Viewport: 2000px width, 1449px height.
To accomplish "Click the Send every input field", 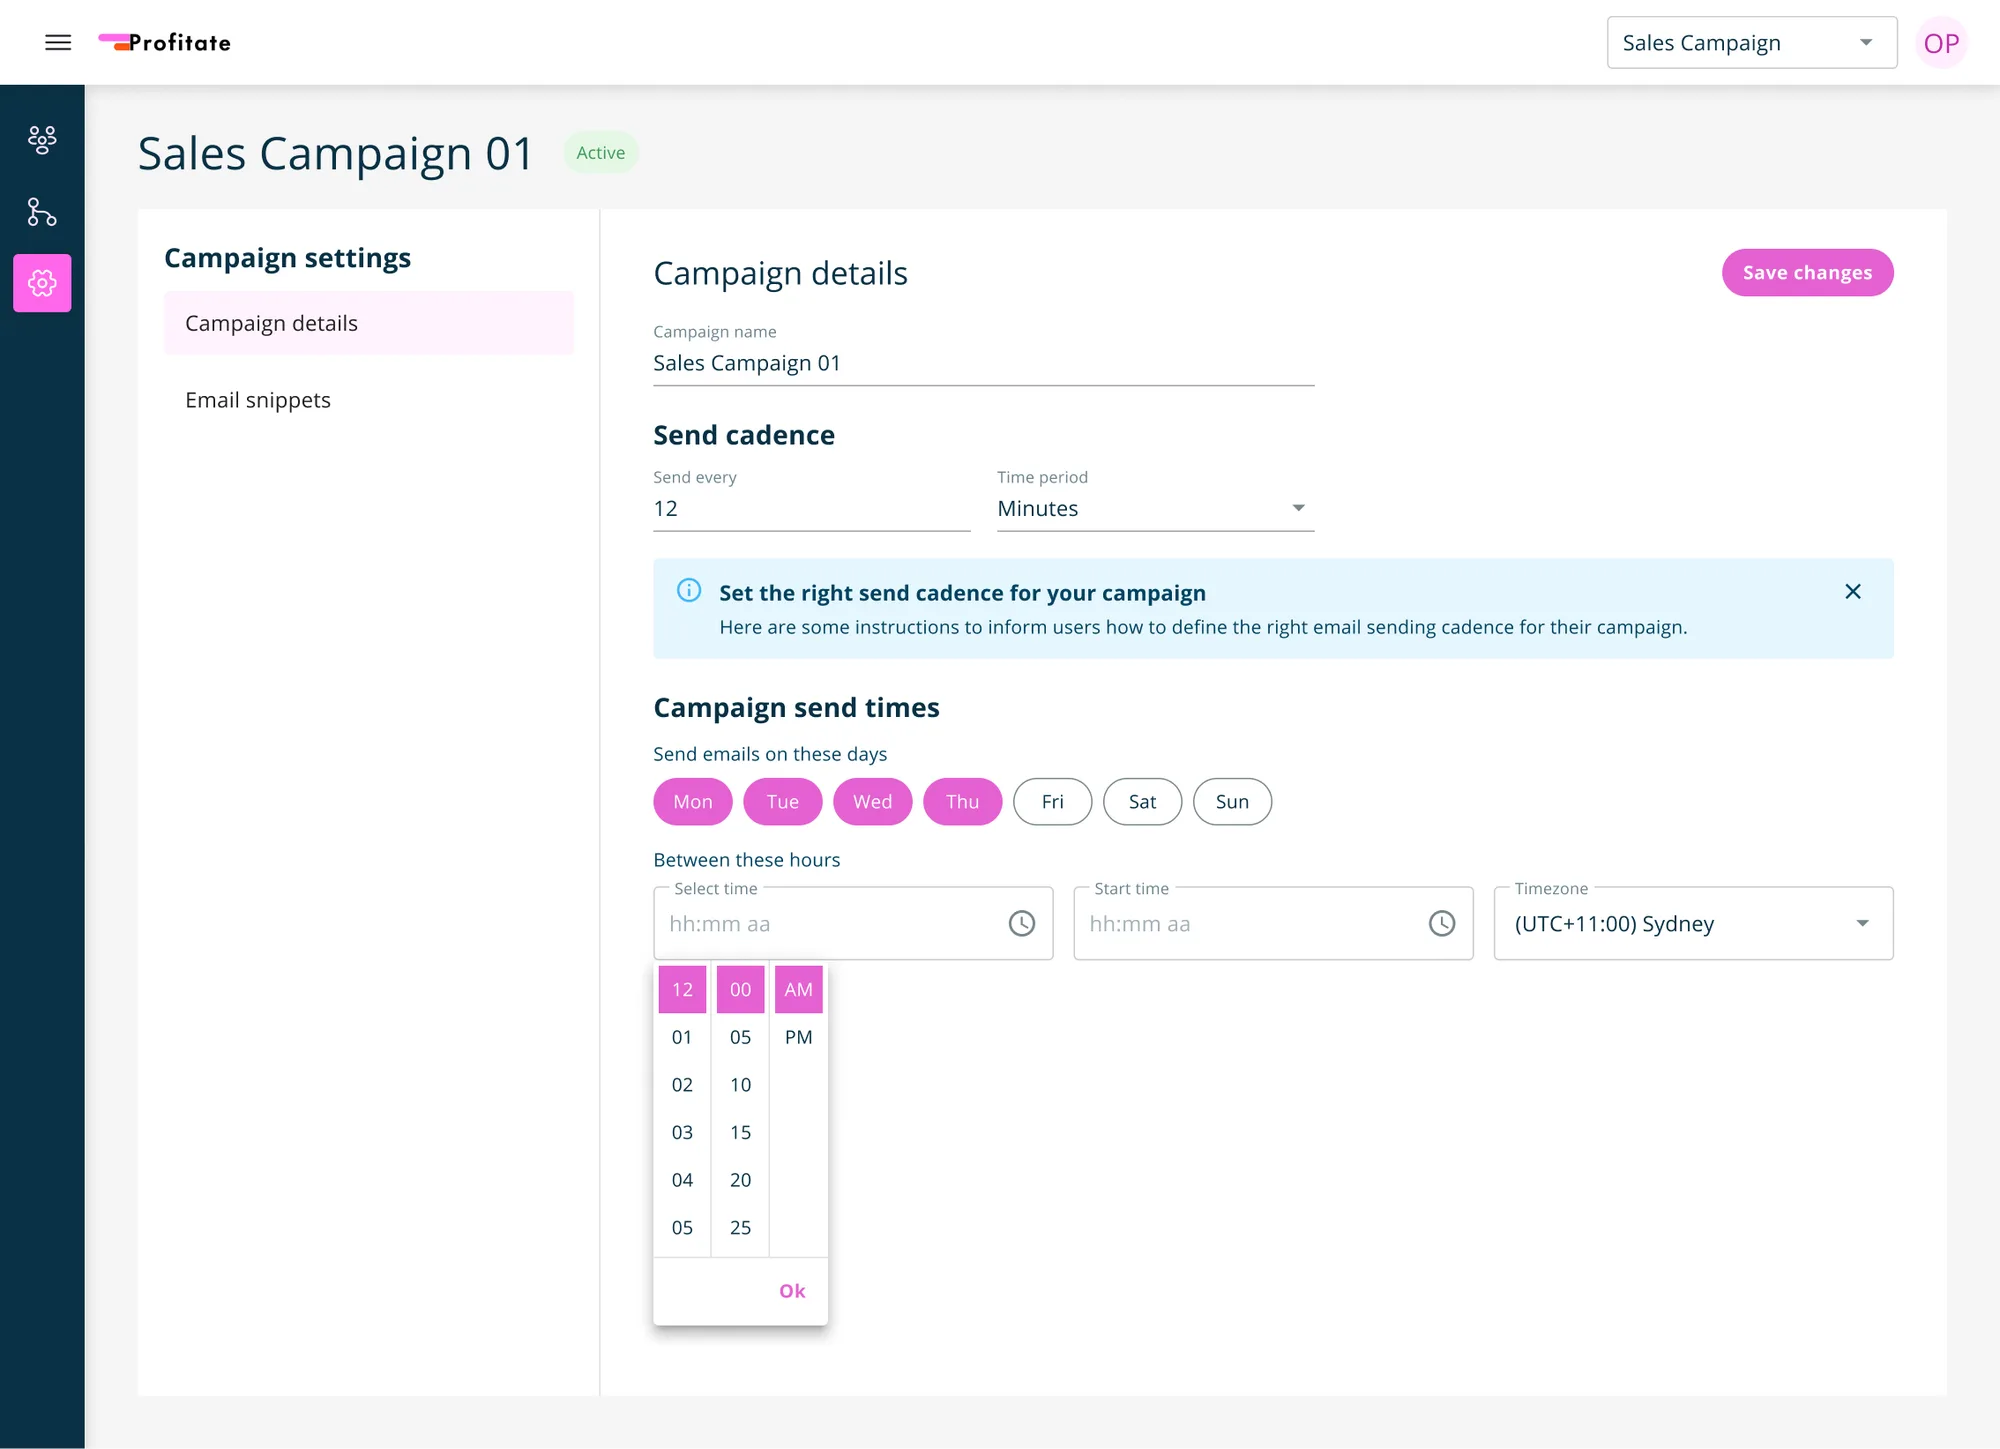I will [812, 508].
